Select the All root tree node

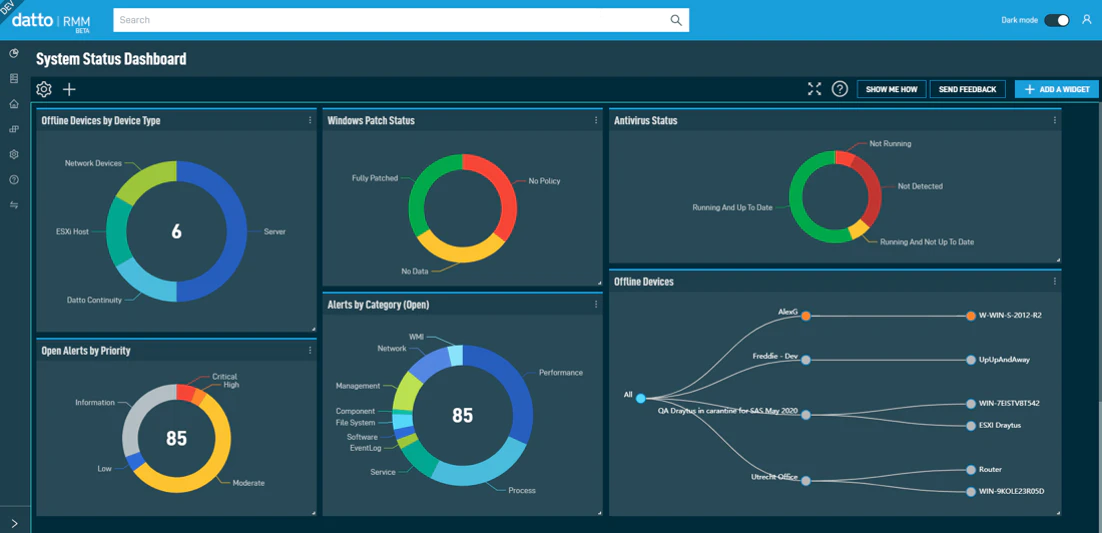(640, 399)
